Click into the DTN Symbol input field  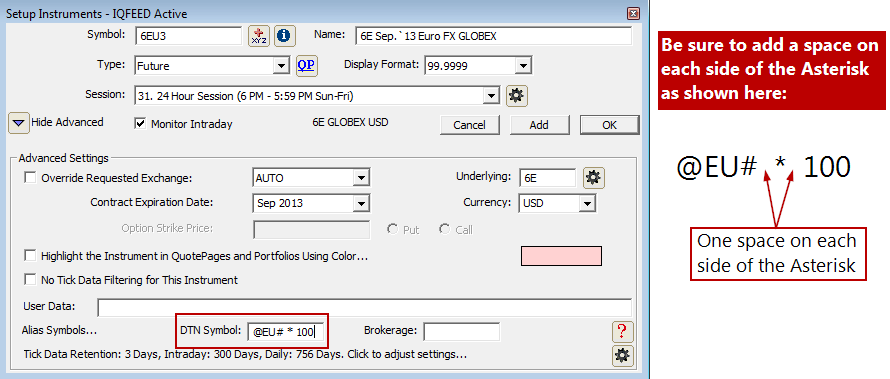pyautogui.click(x=286, y=331)
